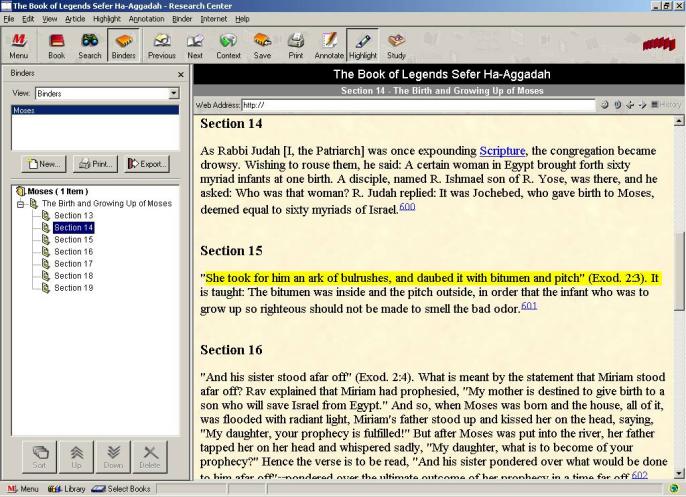Open the Highlight menu

(x=107, y=19)
